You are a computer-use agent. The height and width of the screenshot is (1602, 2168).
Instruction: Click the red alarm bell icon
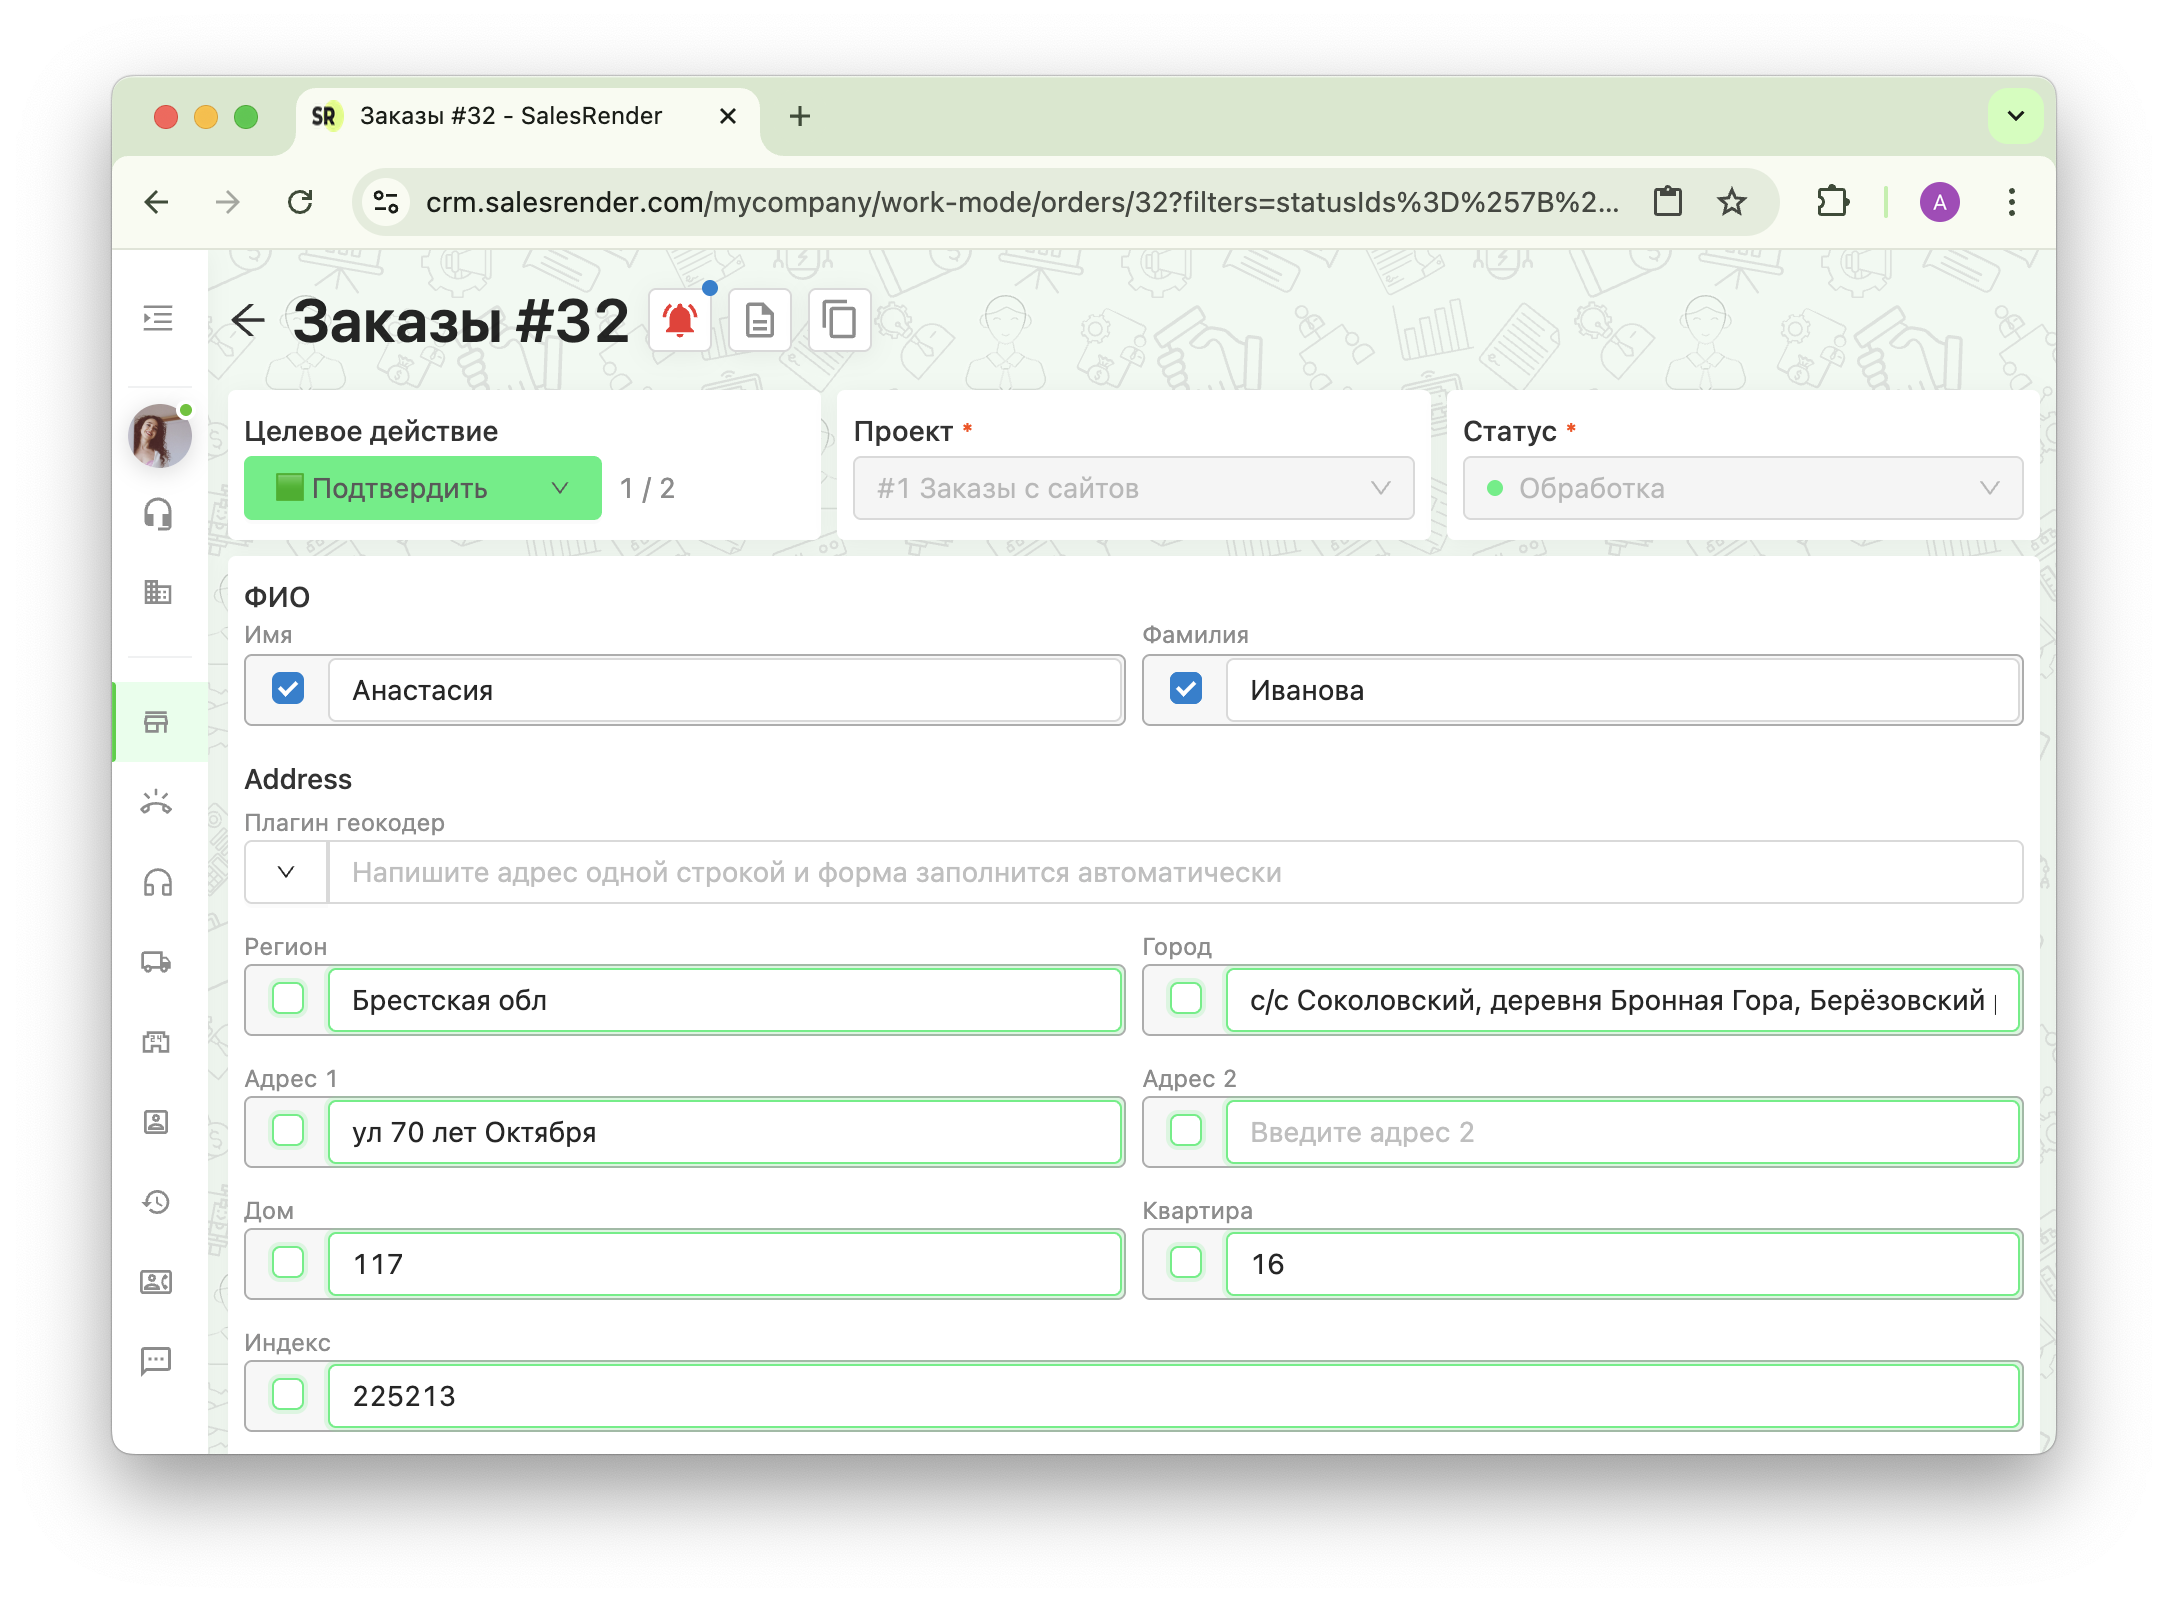680,320
